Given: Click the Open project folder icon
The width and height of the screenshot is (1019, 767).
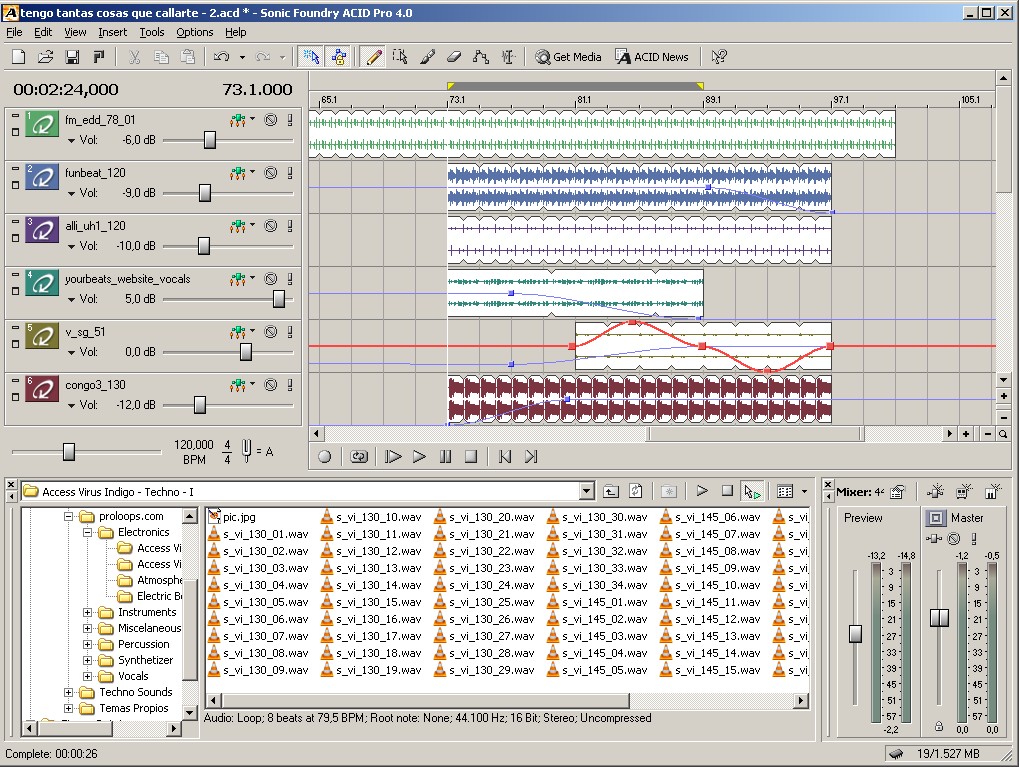Looking at the screenshot, I should tap(45, 57).
